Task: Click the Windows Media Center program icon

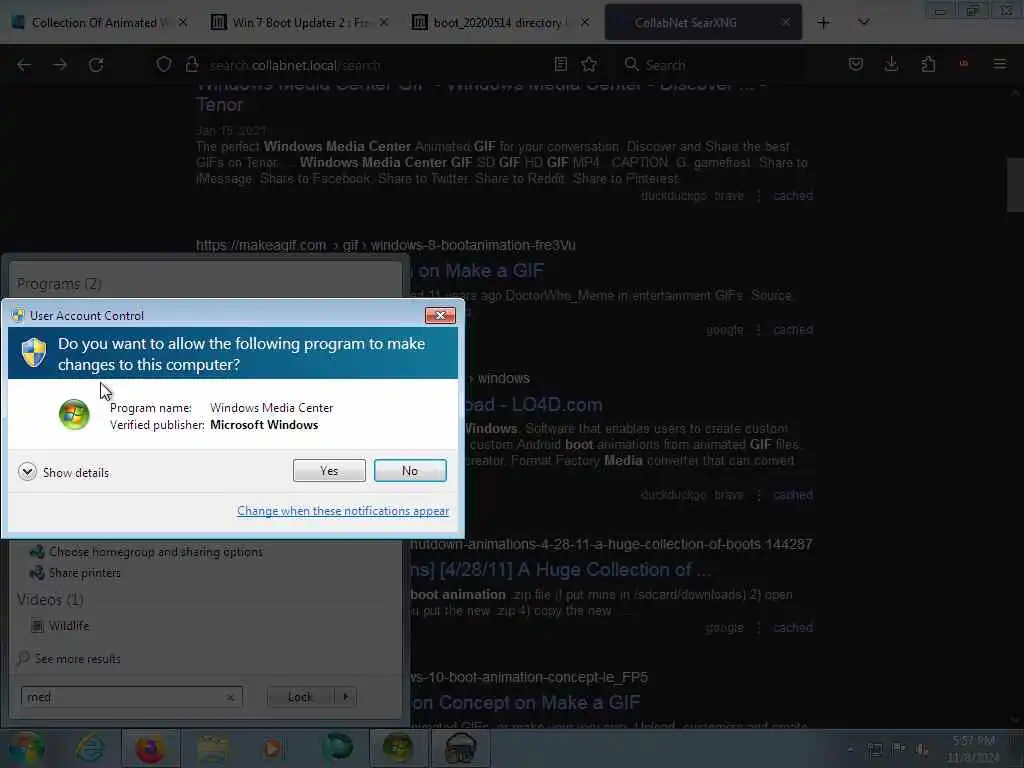Action: point(74,415)
